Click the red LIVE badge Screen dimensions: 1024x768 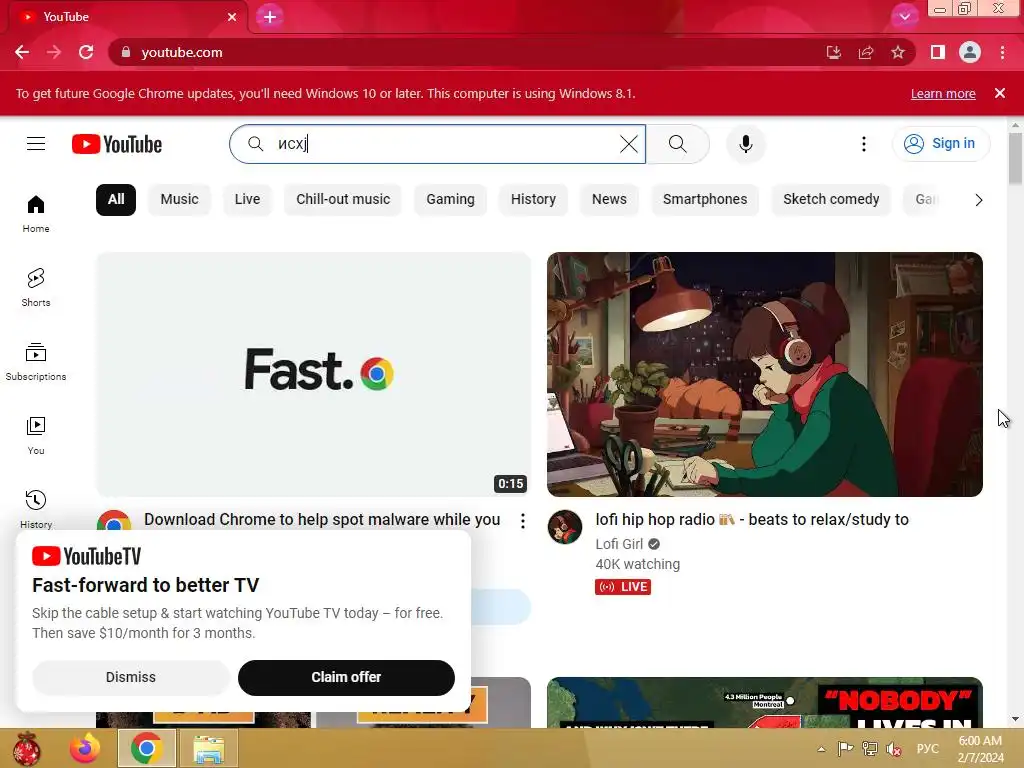coord(623,586)
